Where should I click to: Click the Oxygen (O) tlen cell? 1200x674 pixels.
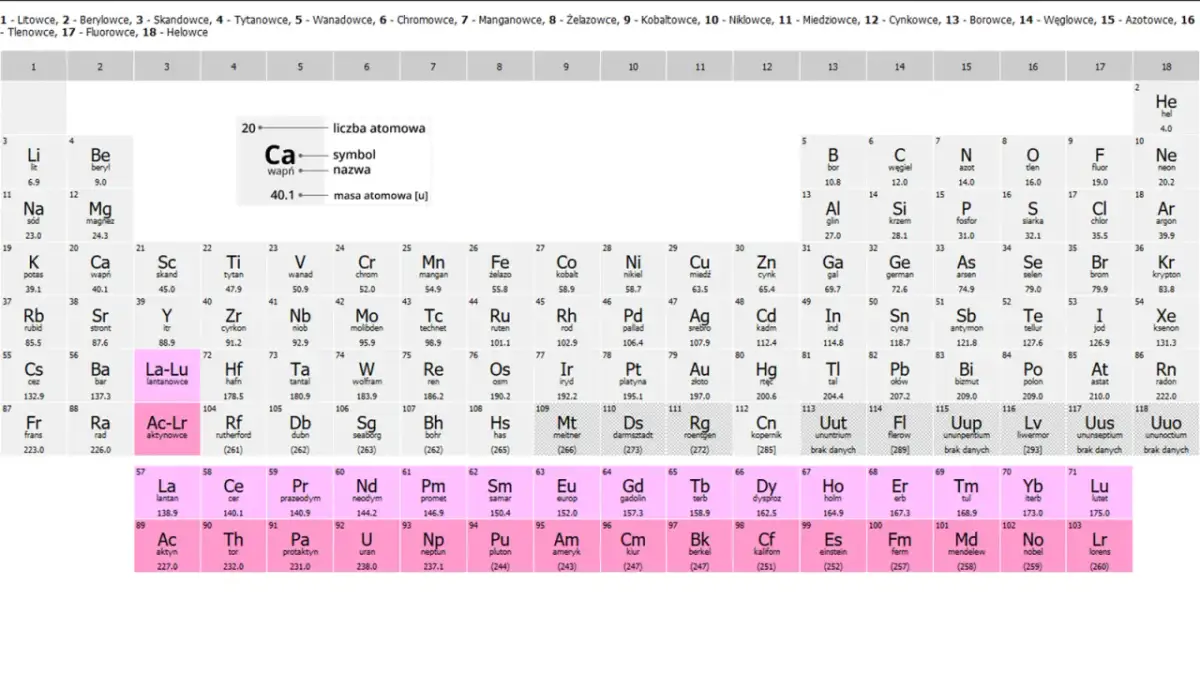[1033, 161]
